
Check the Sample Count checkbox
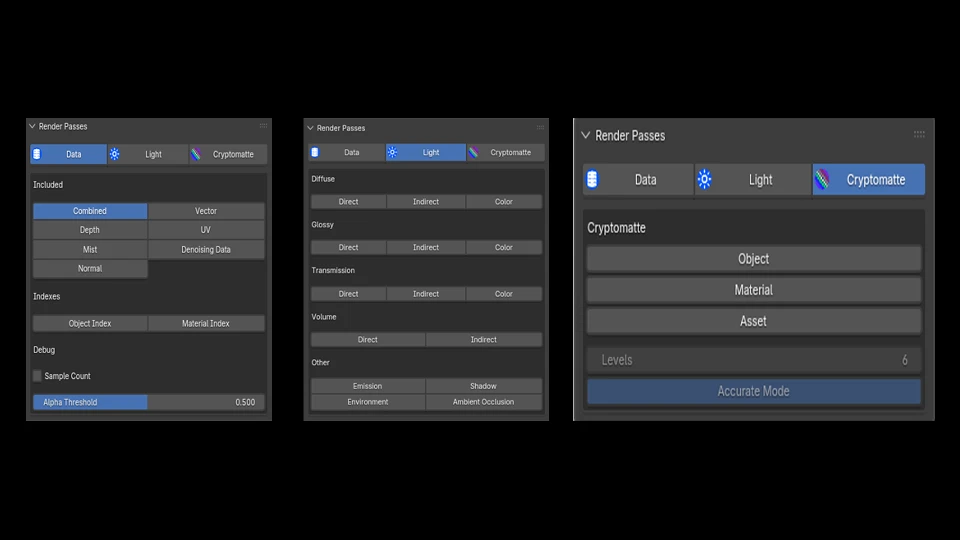[37, 376]
